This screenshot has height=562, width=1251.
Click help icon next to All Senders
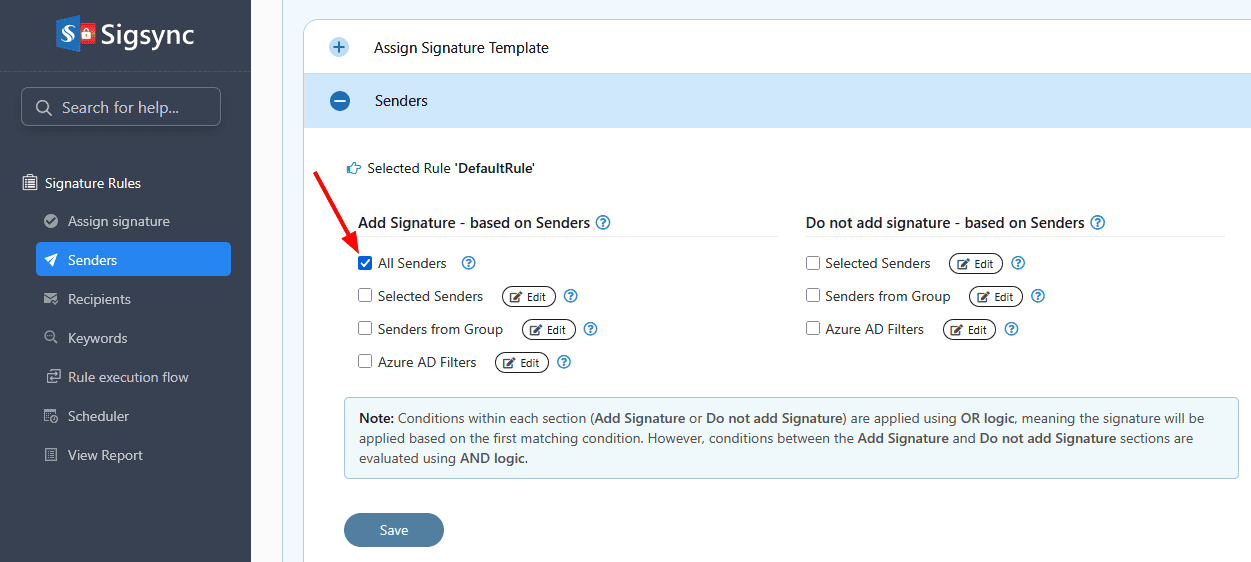tap(468, 263)
